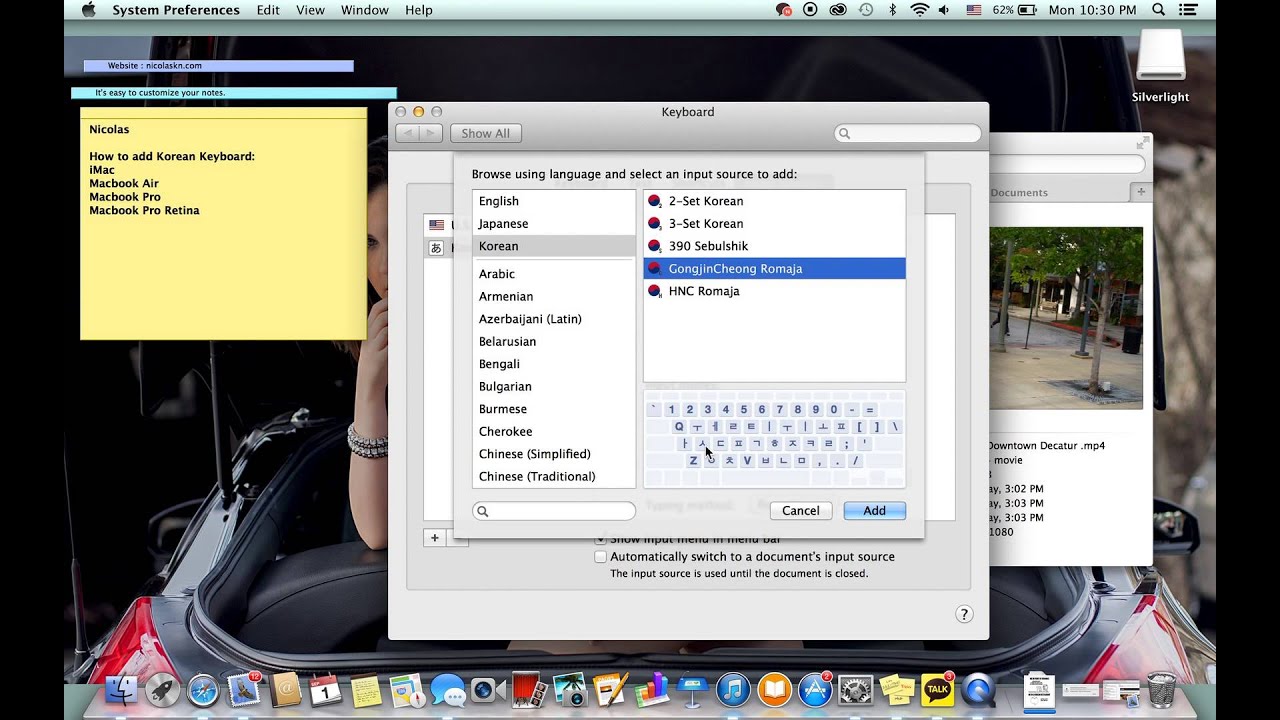Screen dimensions: 1280x720
Task: Select Bulgarian in the language list
Action: 554,386
